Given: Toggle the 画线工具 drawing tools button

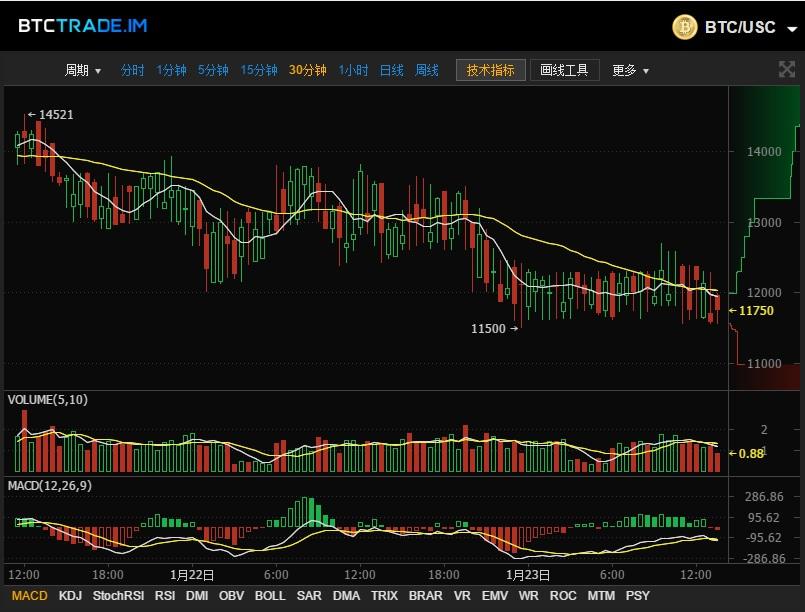Looking at the screenshot, I should (564, 70).
